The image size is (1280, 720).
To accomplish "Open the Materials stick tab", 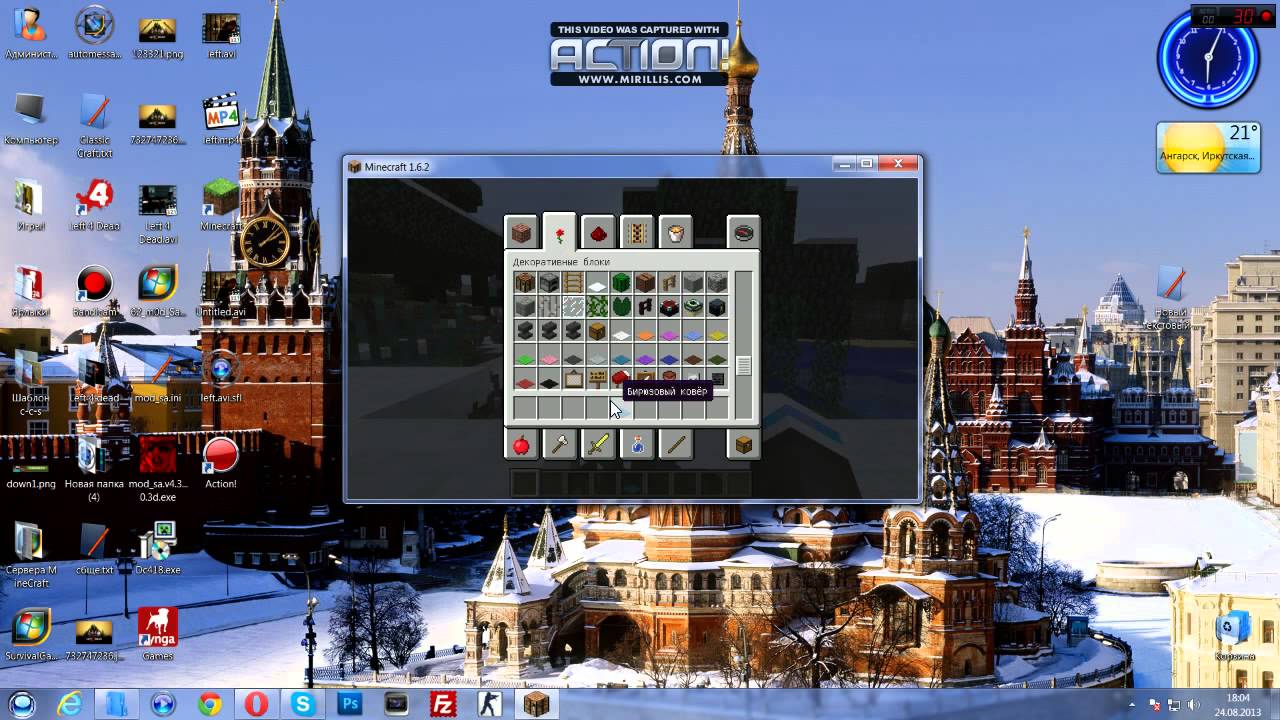I will pyautogui.click(x=676, y=445).
